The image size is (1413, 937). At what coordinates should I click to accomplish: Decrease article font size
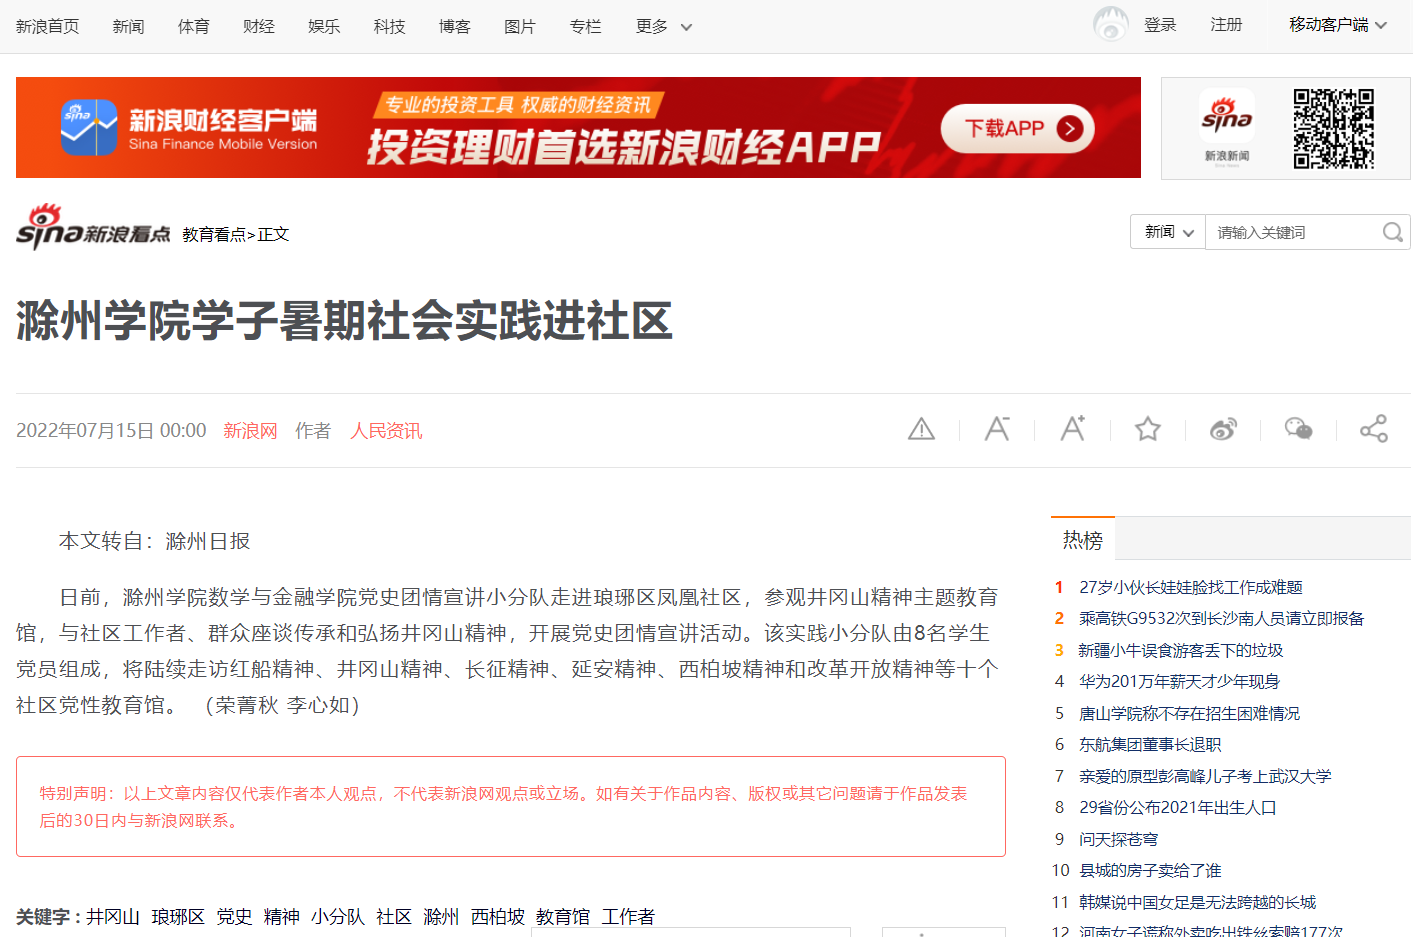click(x=997, y=429)
